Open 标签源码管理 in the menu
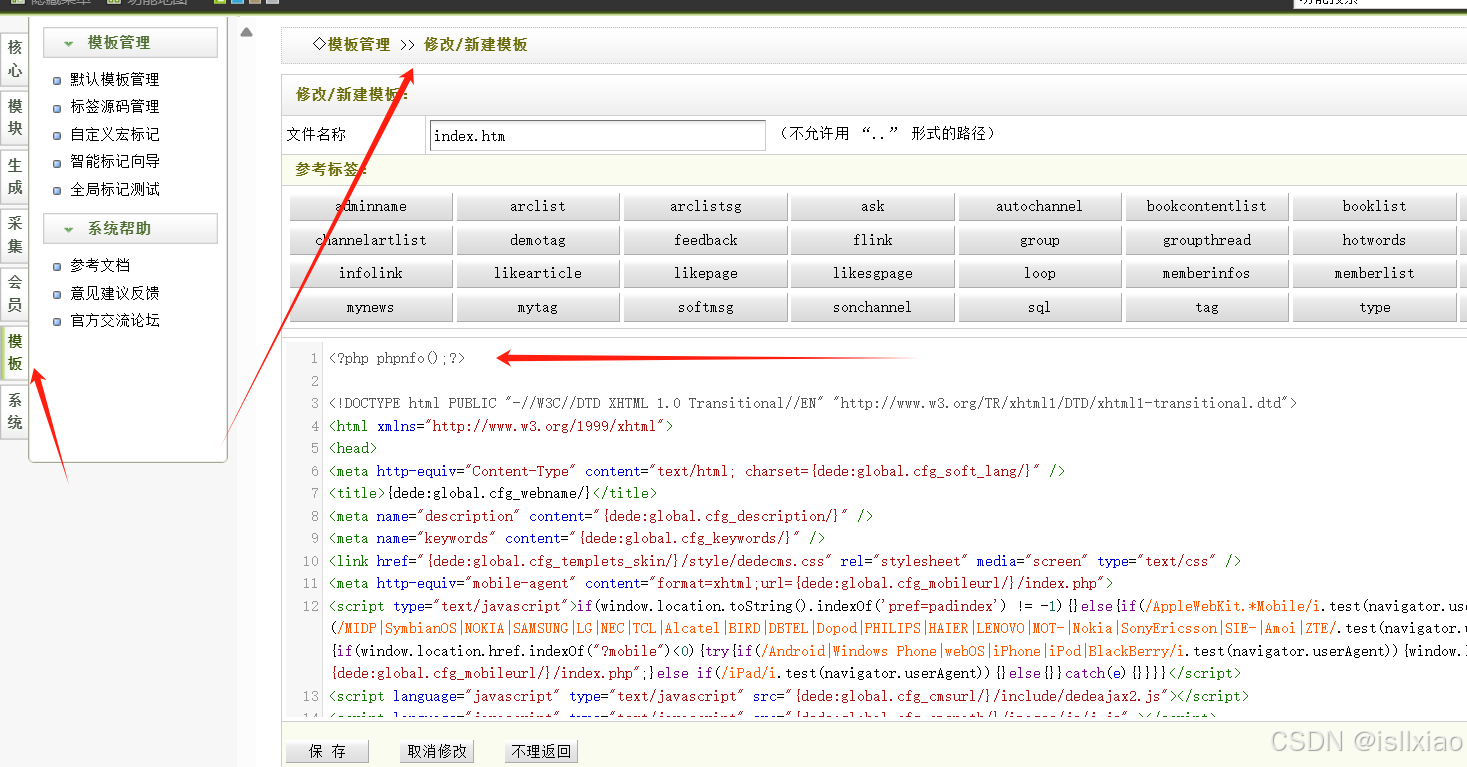Image resolution: width=1467 pixels, height=767 pixels. pos(114,106)
